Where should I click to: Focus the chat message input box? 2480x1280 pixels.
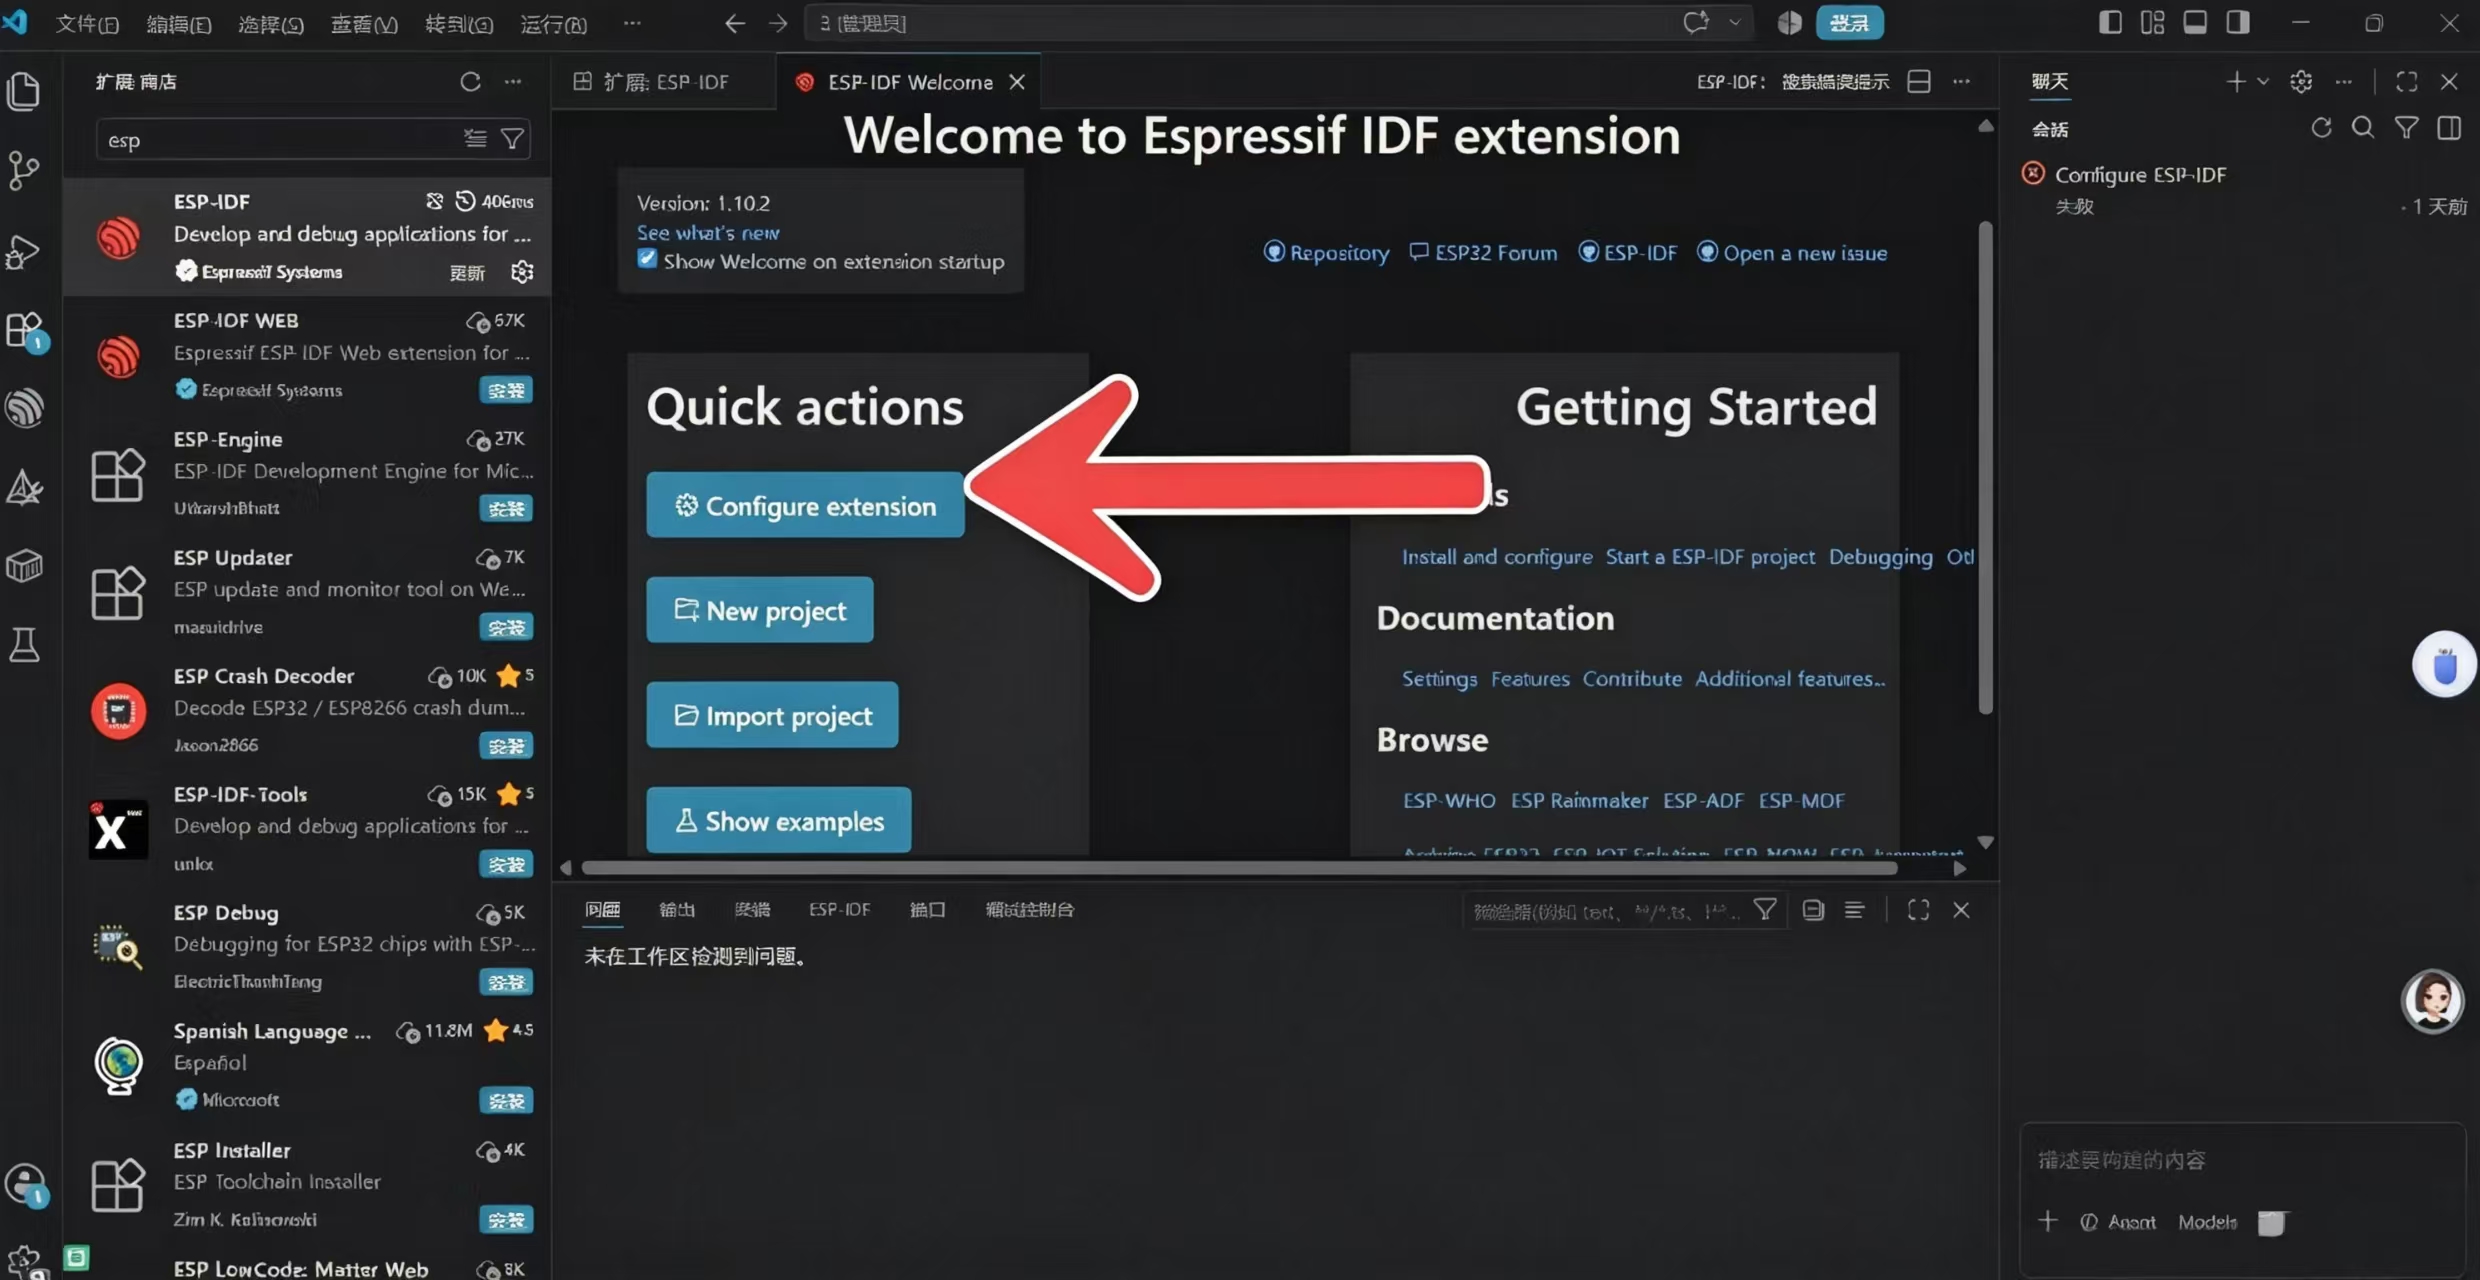(x=2242, y=1160)
